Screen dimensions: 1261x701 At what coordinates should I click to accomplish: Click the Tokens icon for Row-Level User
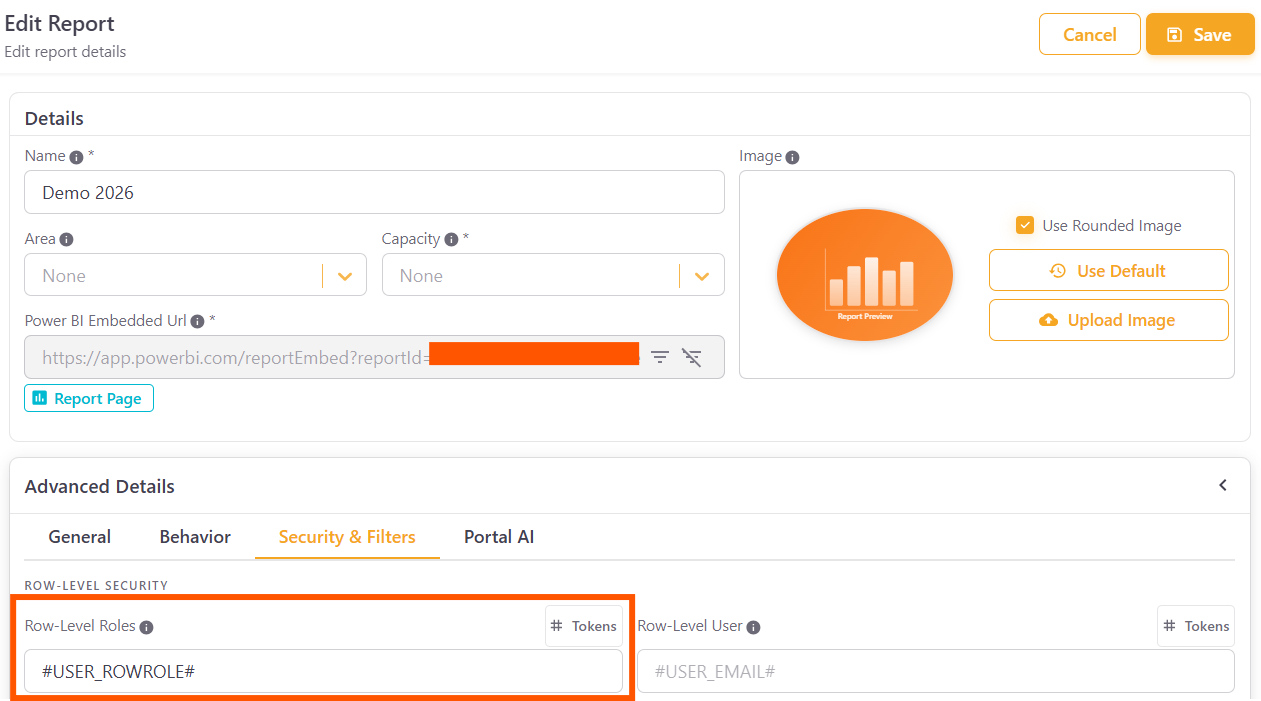[1195, 625]
